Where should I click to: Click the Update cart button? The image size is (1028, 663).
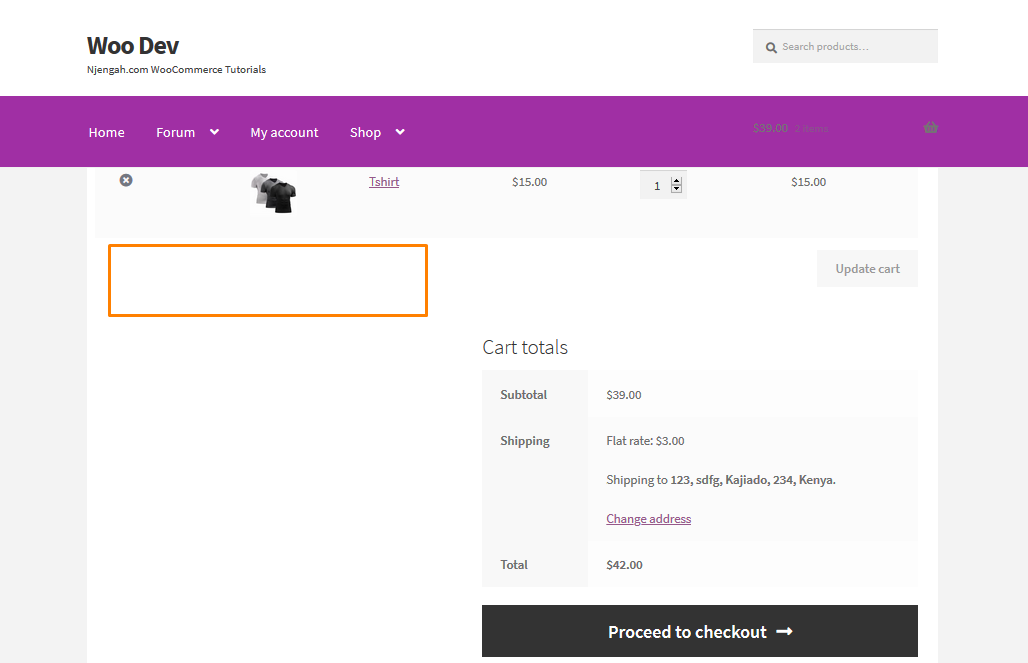point(867,269)
